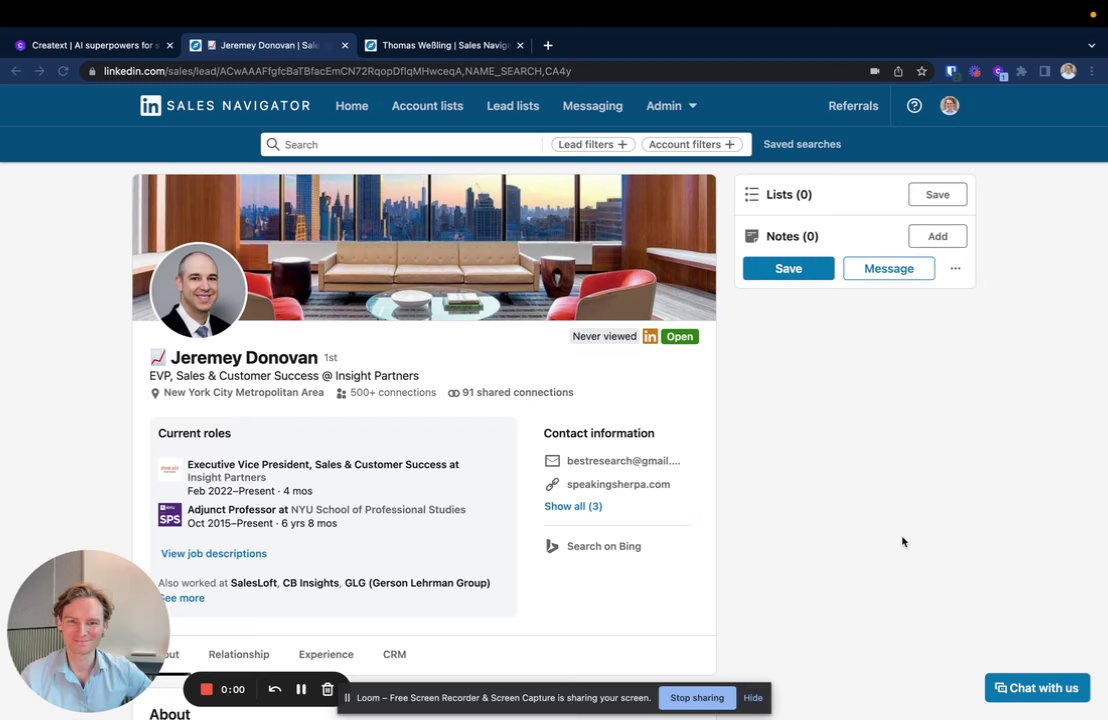Click View job descriptions link
The width and height of the screenshot is (1108, 720).
pyautogui.click(x=213, y=553)
